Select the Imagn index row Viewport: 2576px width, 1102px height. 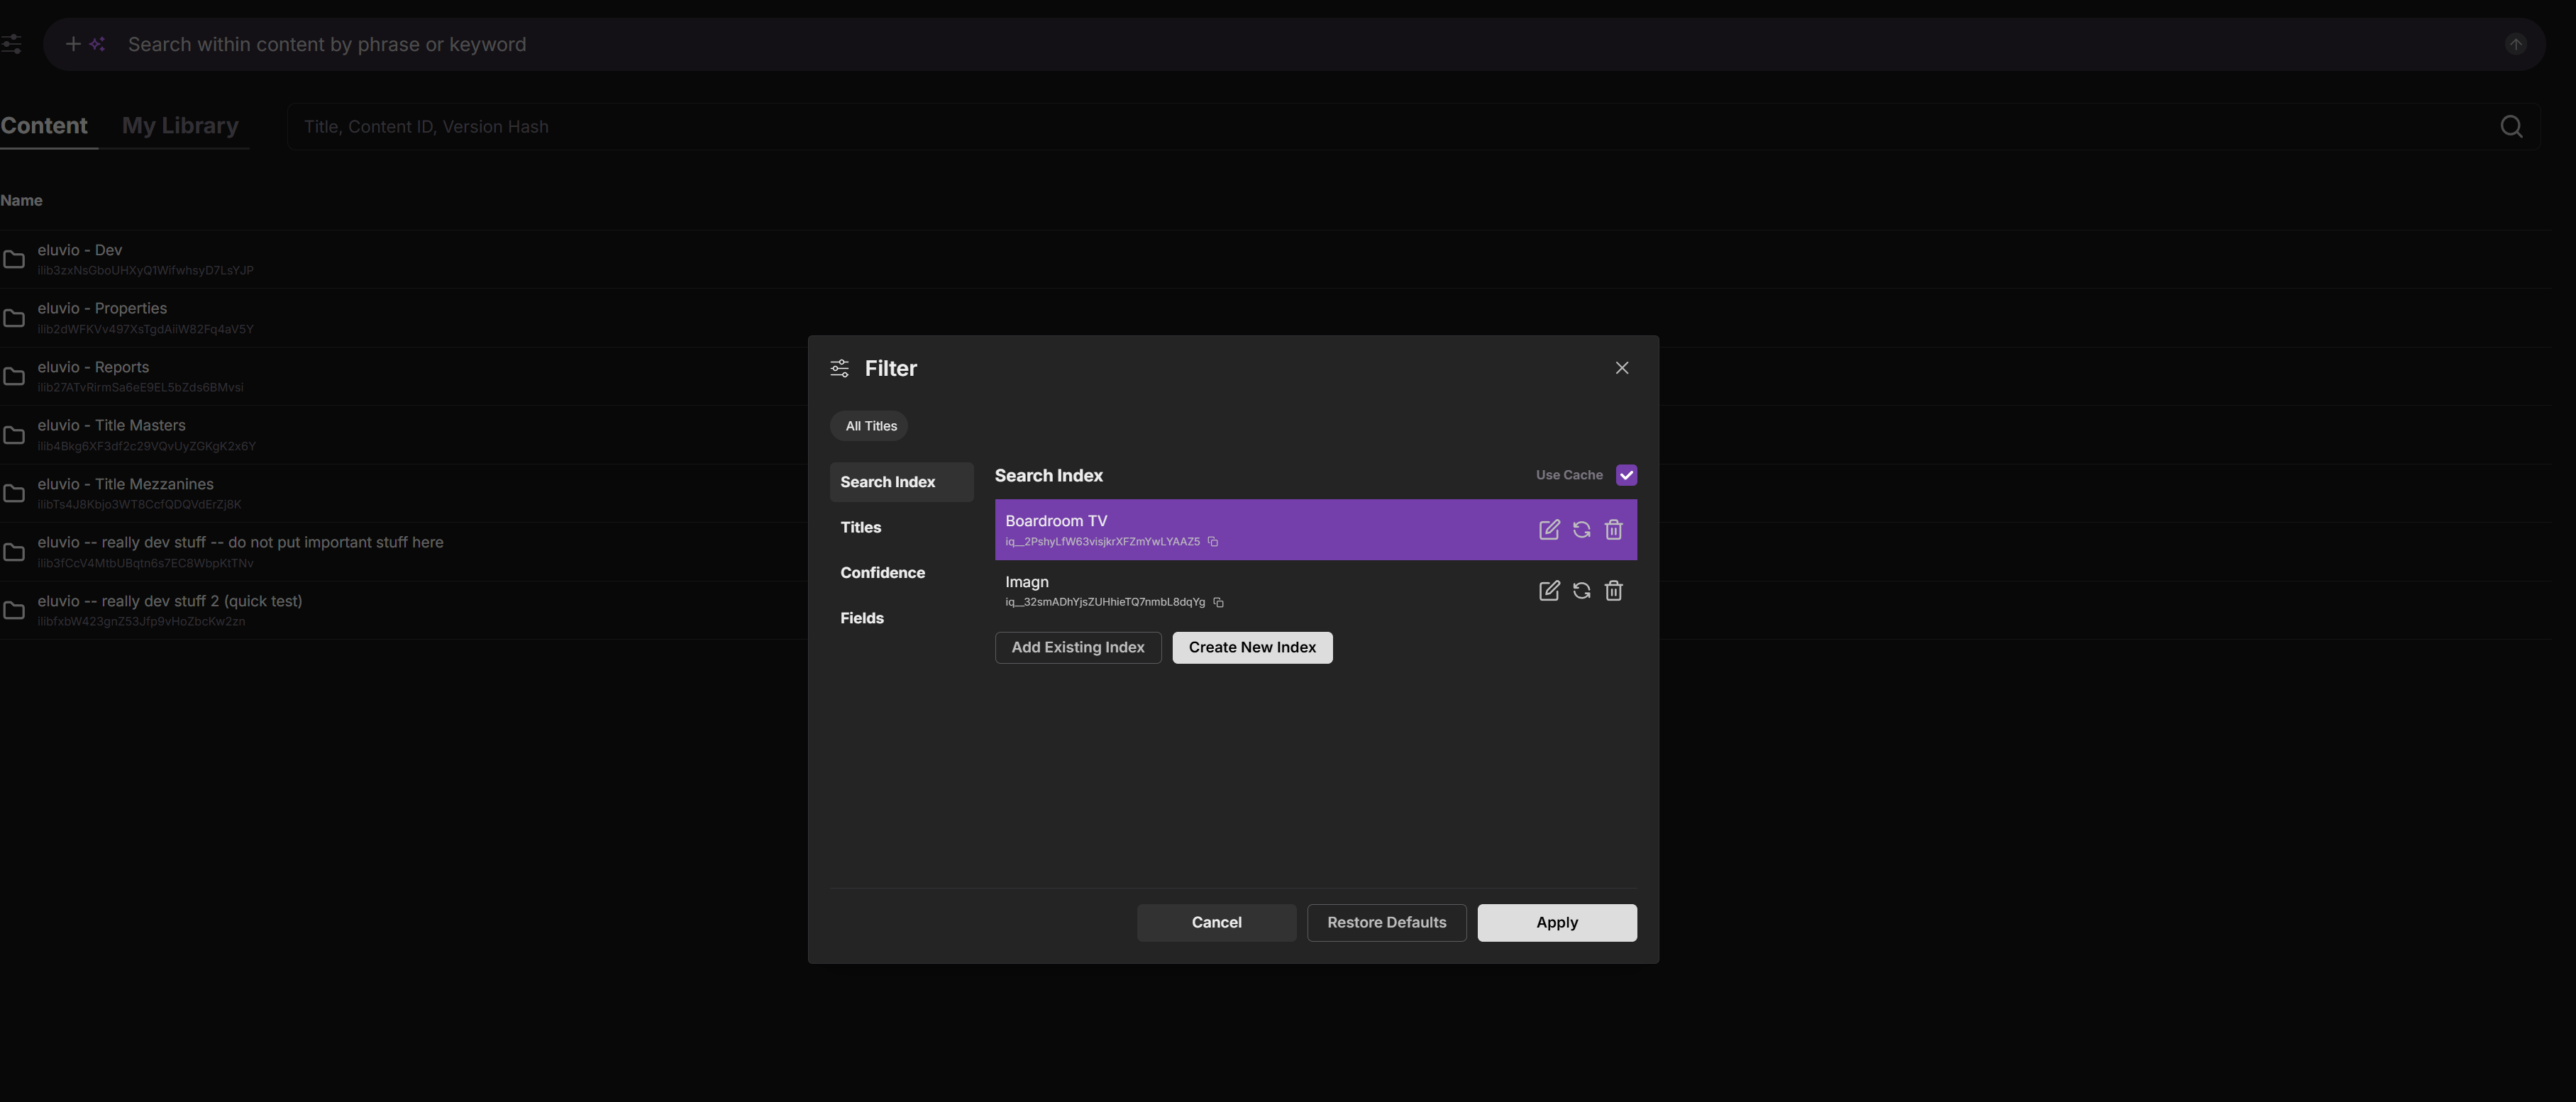point(1316,591)
